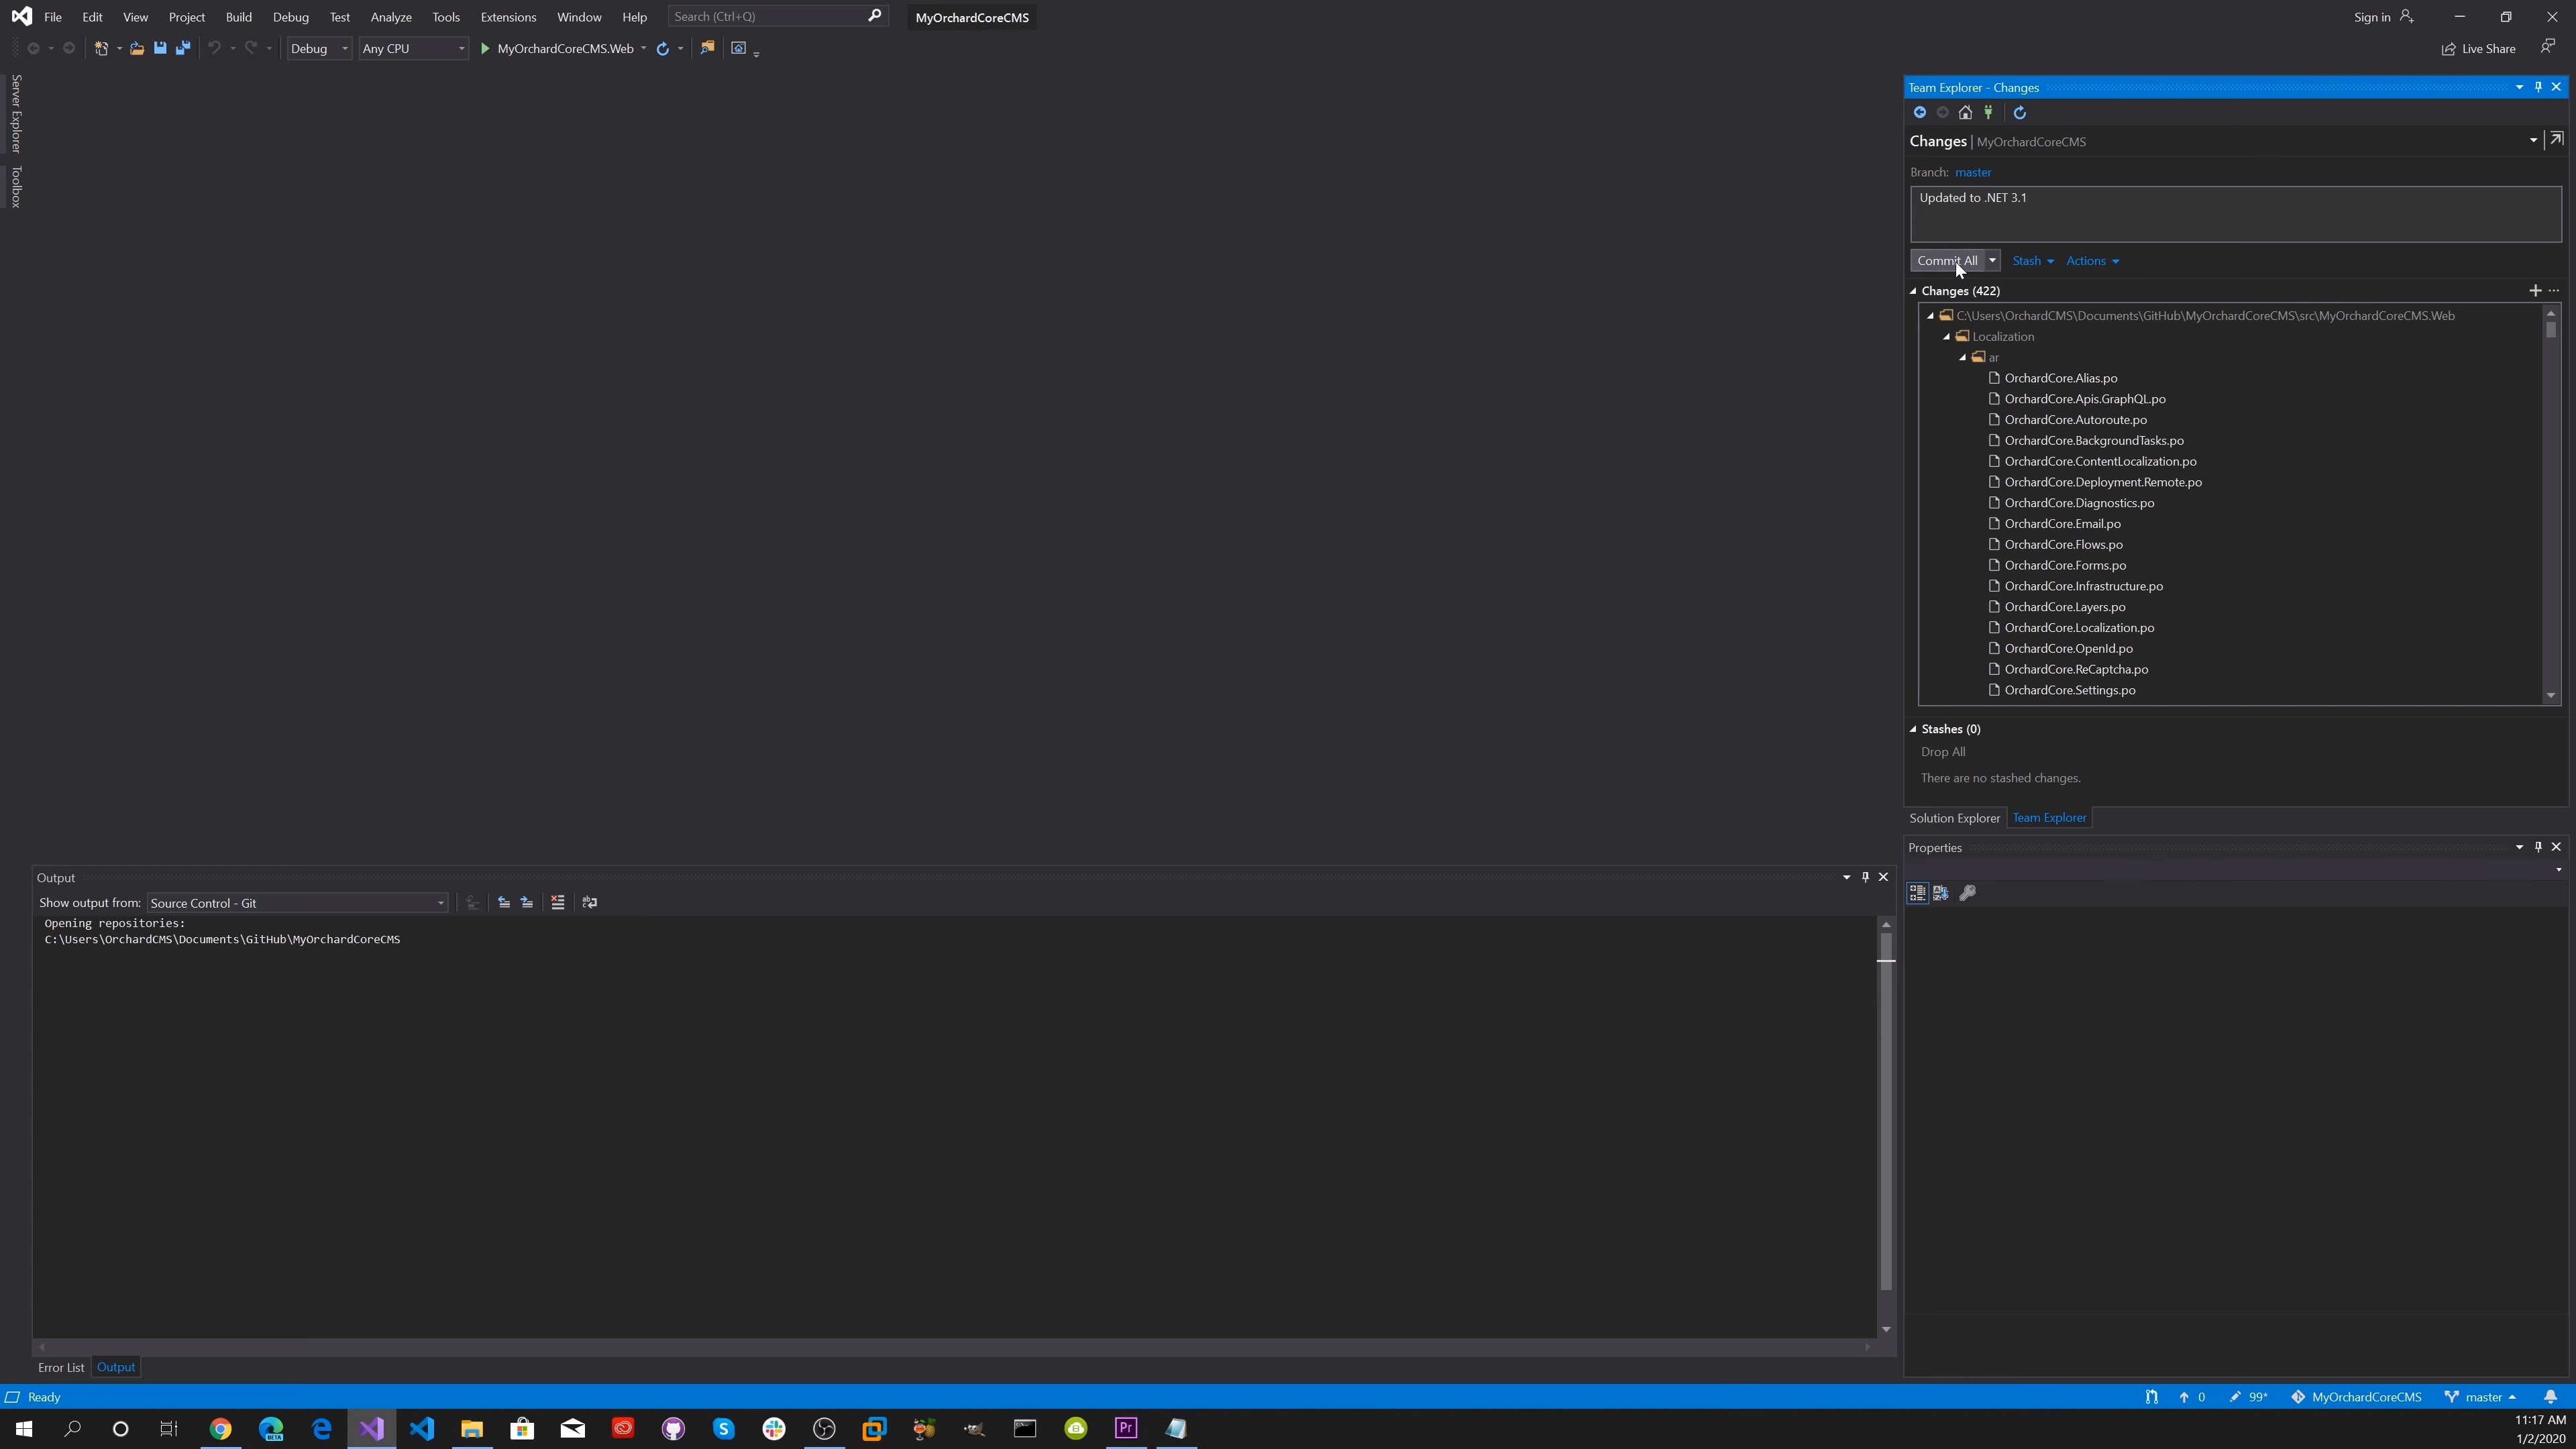Open File Explorer from the taskbar
2576x1449 pixels.
click(472, 1428)
